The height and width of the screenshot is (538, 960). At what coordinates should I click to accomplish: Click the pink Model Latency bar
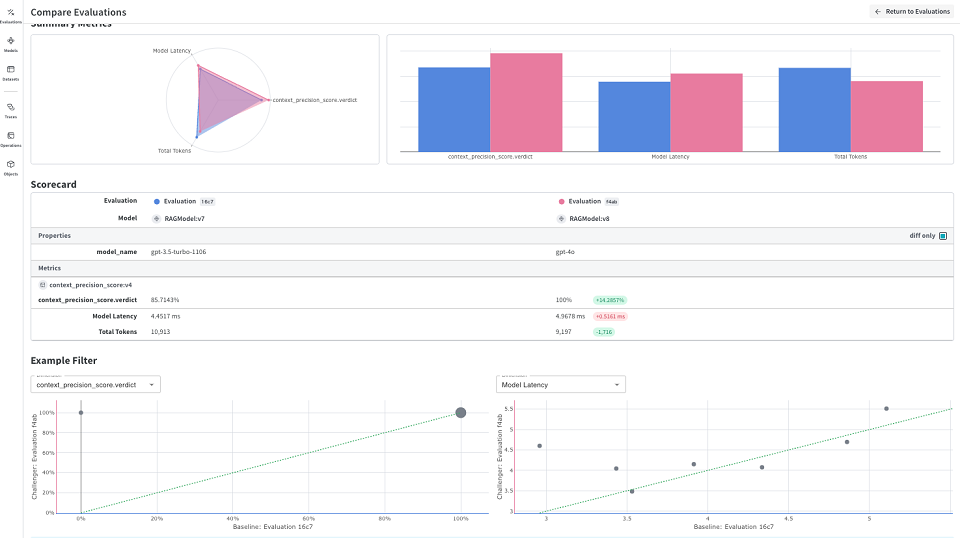706,112
